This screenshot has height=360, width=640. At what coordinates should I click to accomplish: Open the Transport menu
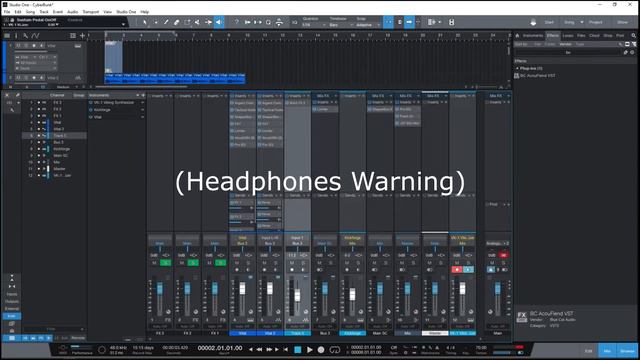click(91, 12)
